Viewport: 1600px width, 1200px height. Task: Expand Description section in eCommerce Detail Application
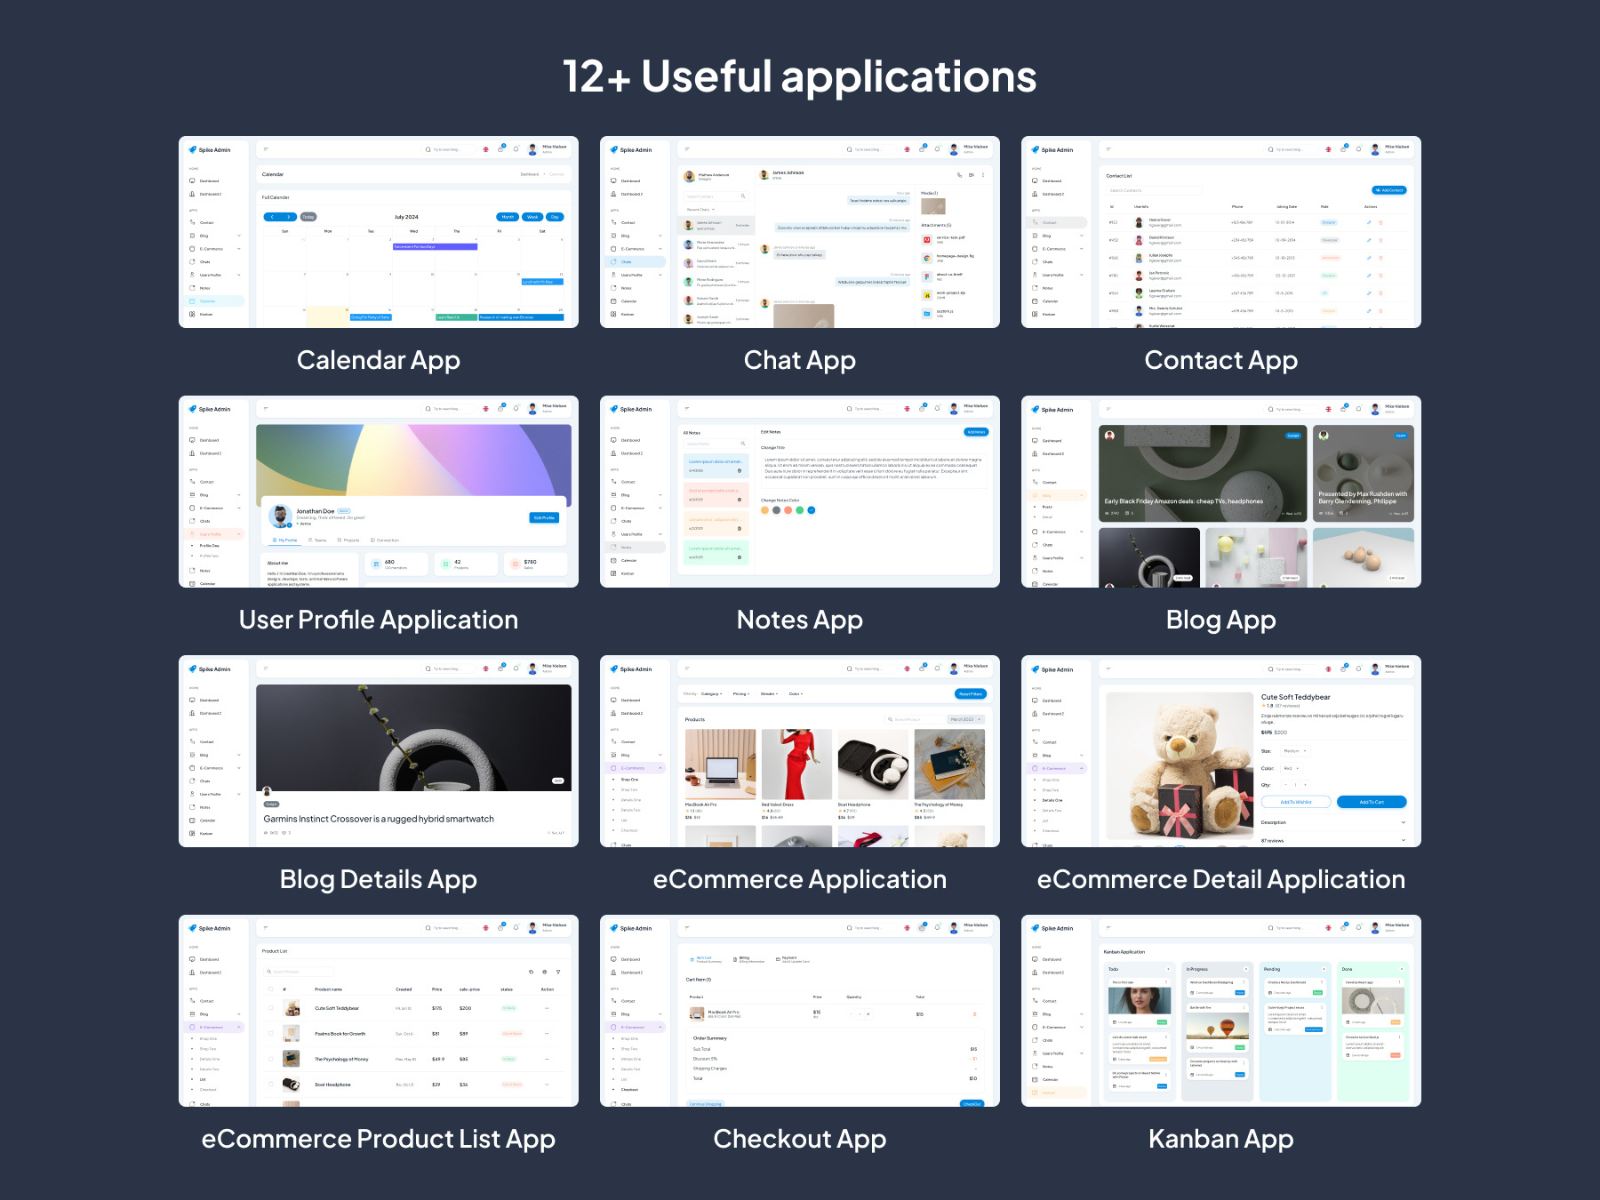point(1333,823)
